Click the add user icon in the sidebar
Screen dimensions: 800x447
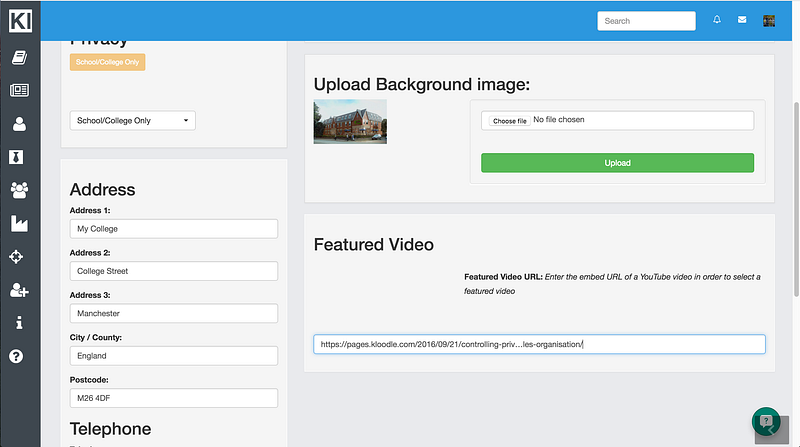click(19, 290)
